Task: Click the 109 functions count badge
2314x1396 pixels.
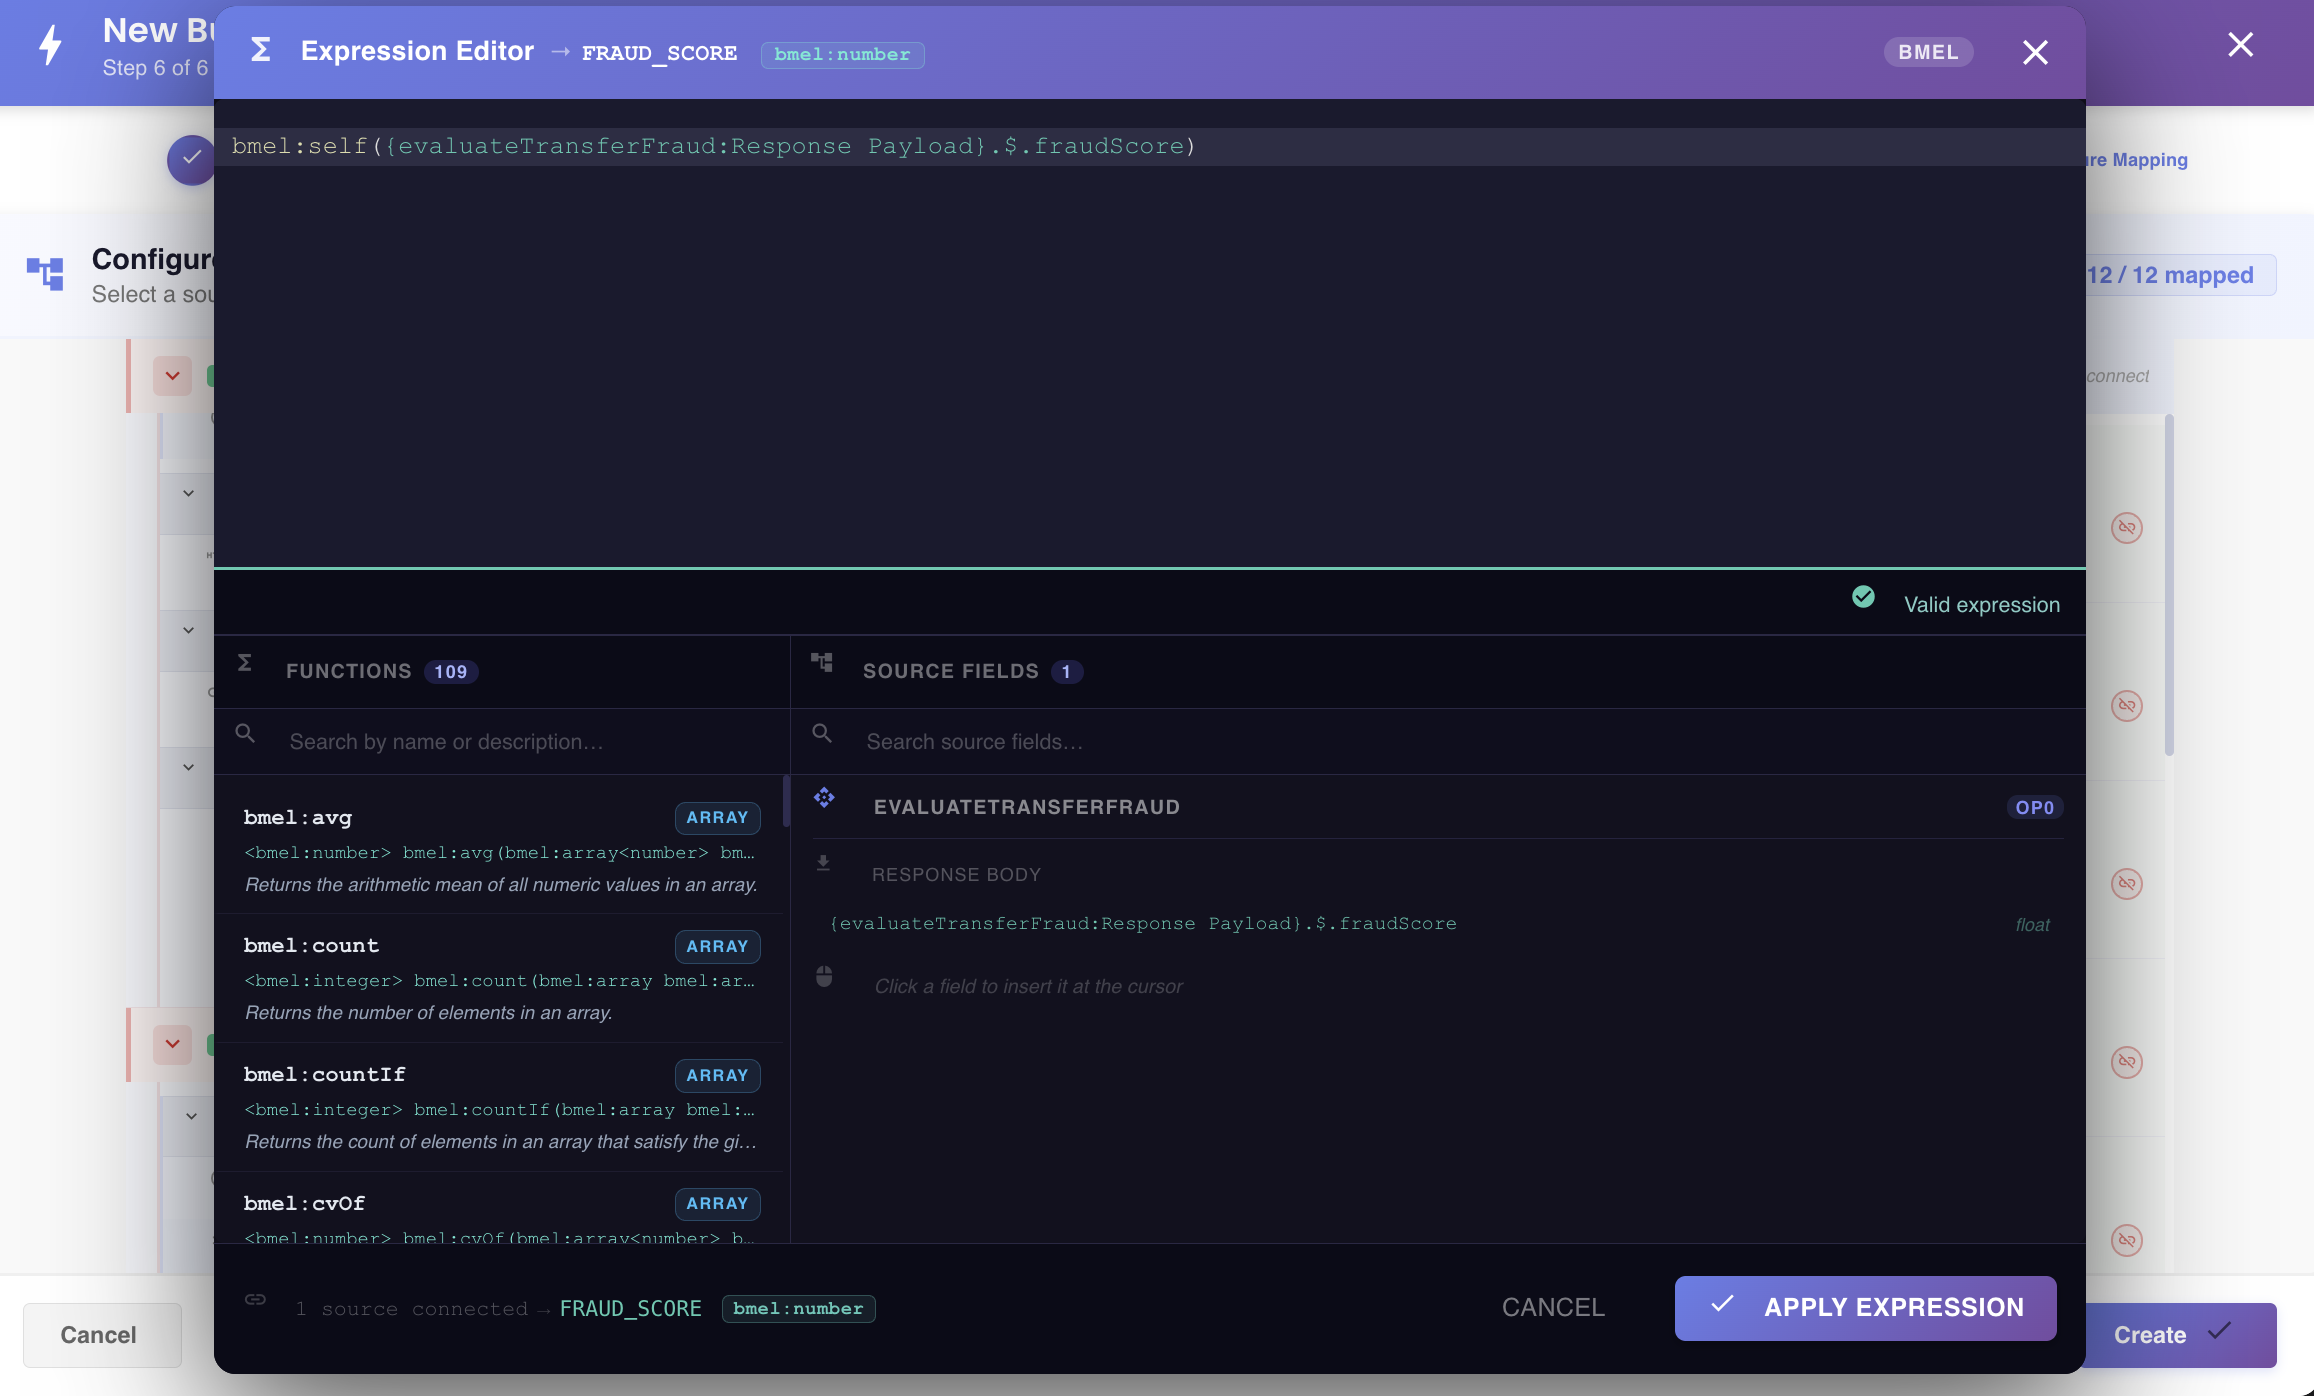Action: (451, 672)
